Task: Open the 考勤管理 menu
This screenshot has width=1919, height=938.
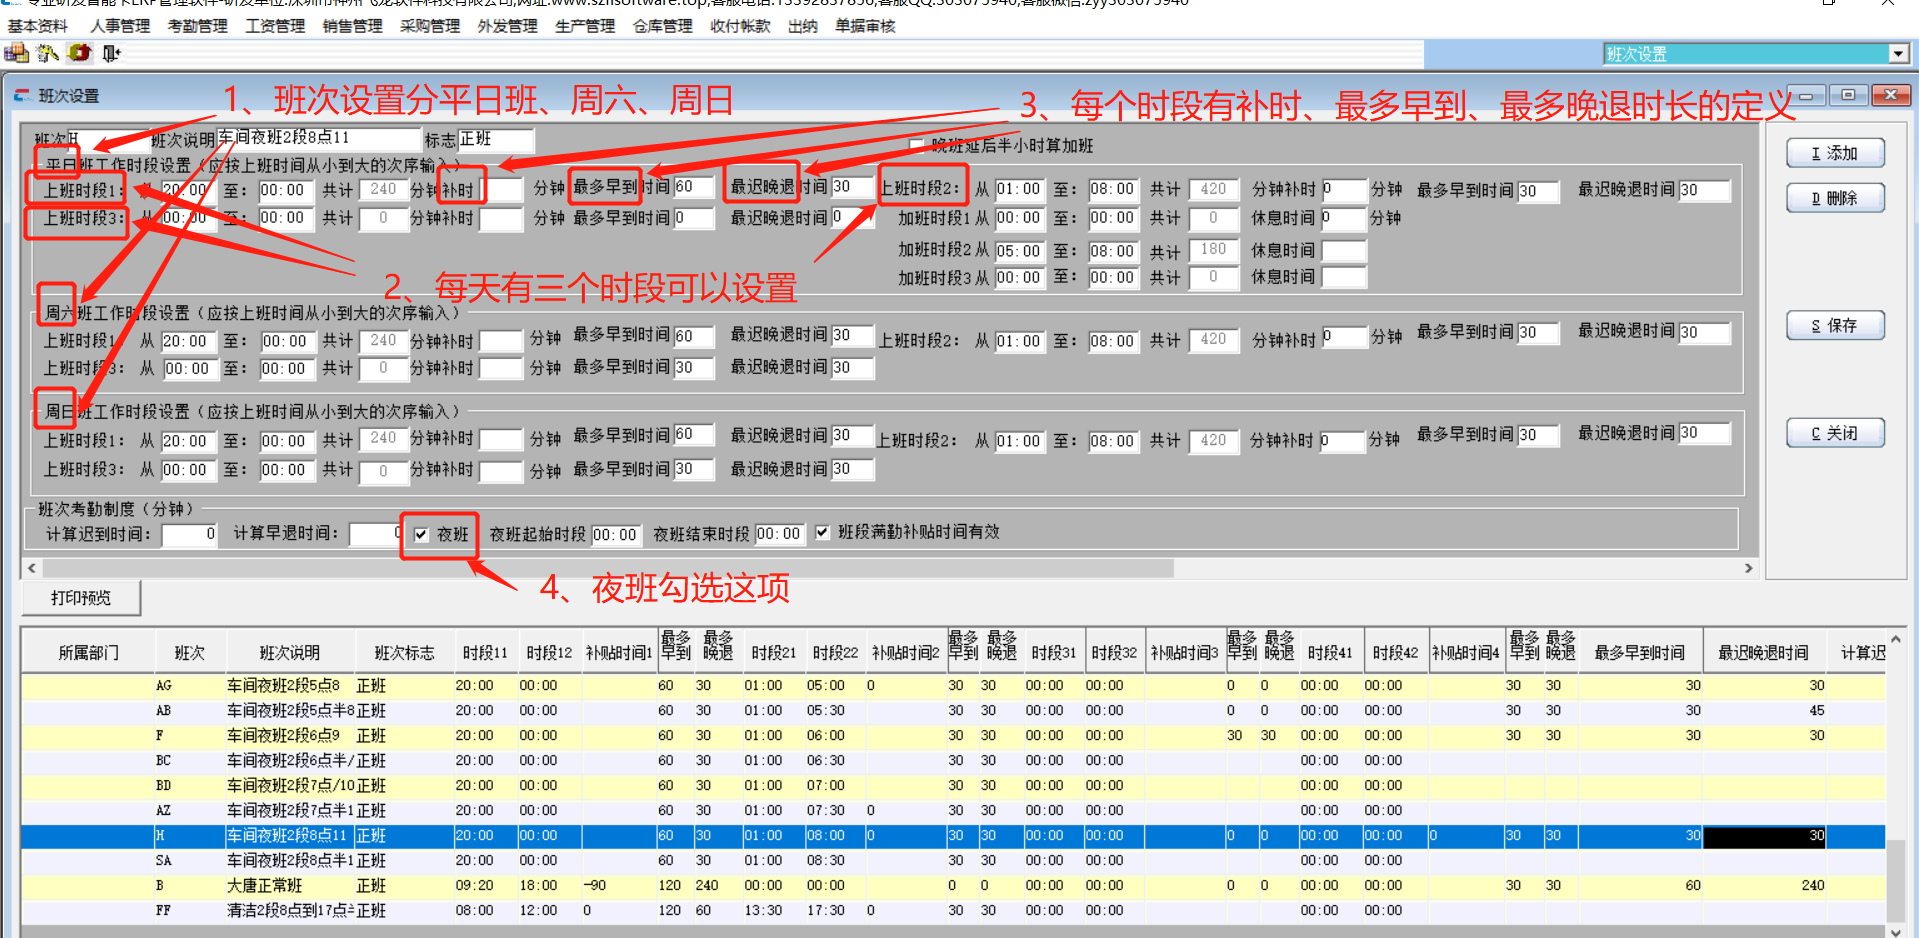Action: [196, 26]
